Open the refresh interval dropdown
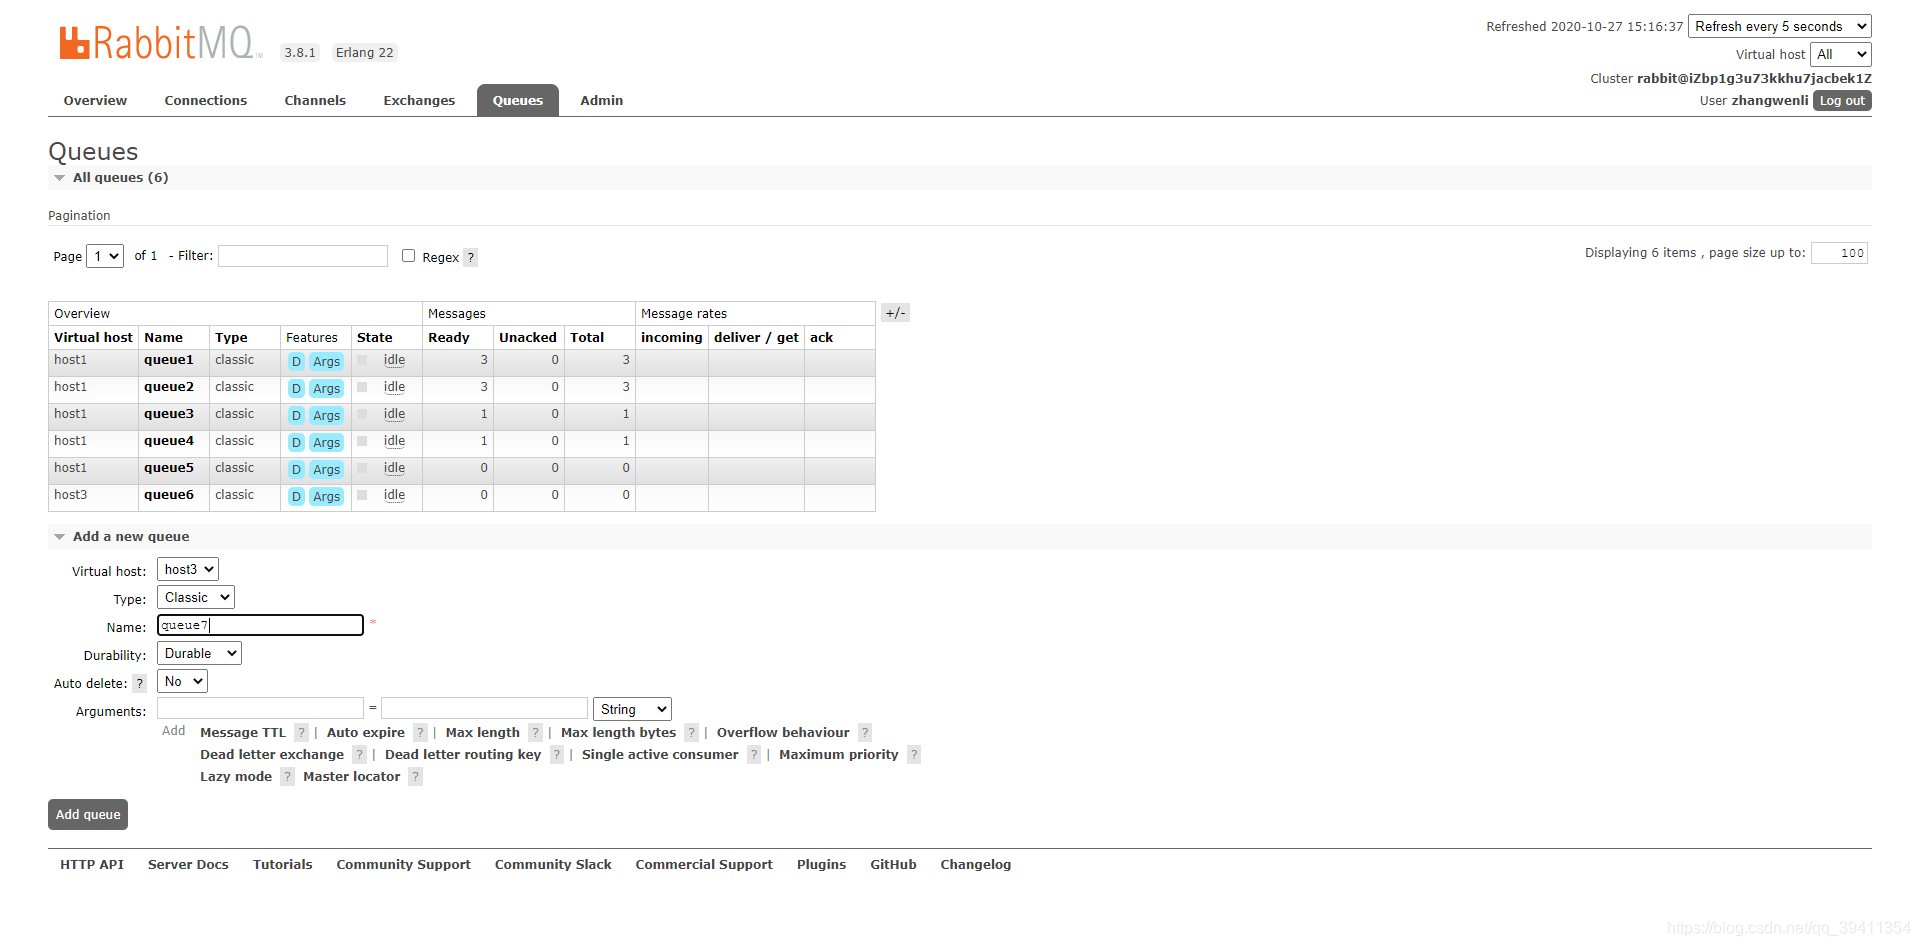The image size is (1920, 946). [x=1780, y=26]
